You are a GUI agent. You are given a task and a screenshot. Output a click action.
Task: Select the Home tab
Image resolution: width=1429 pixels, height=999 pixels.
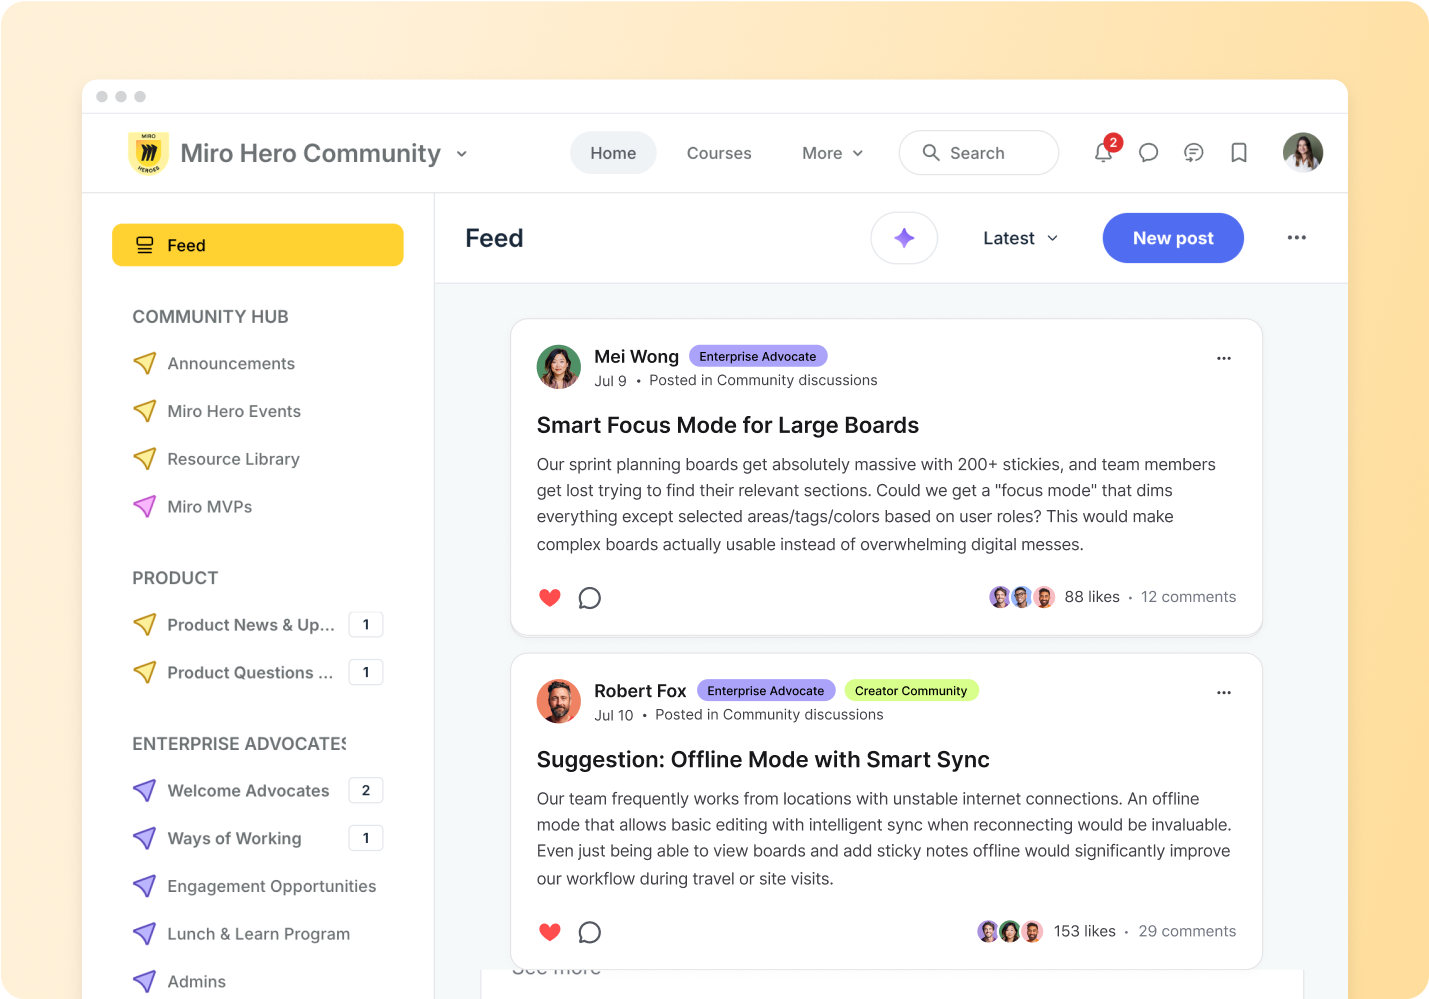[x=613, y=153]
